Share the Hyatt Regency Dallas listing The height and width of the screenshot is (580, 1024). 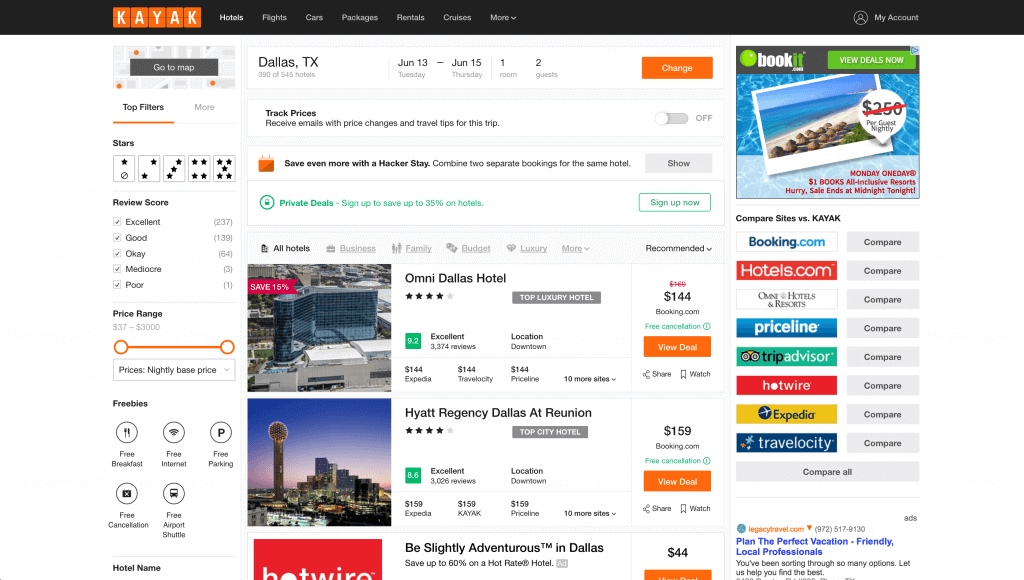(x=656, y=509)
